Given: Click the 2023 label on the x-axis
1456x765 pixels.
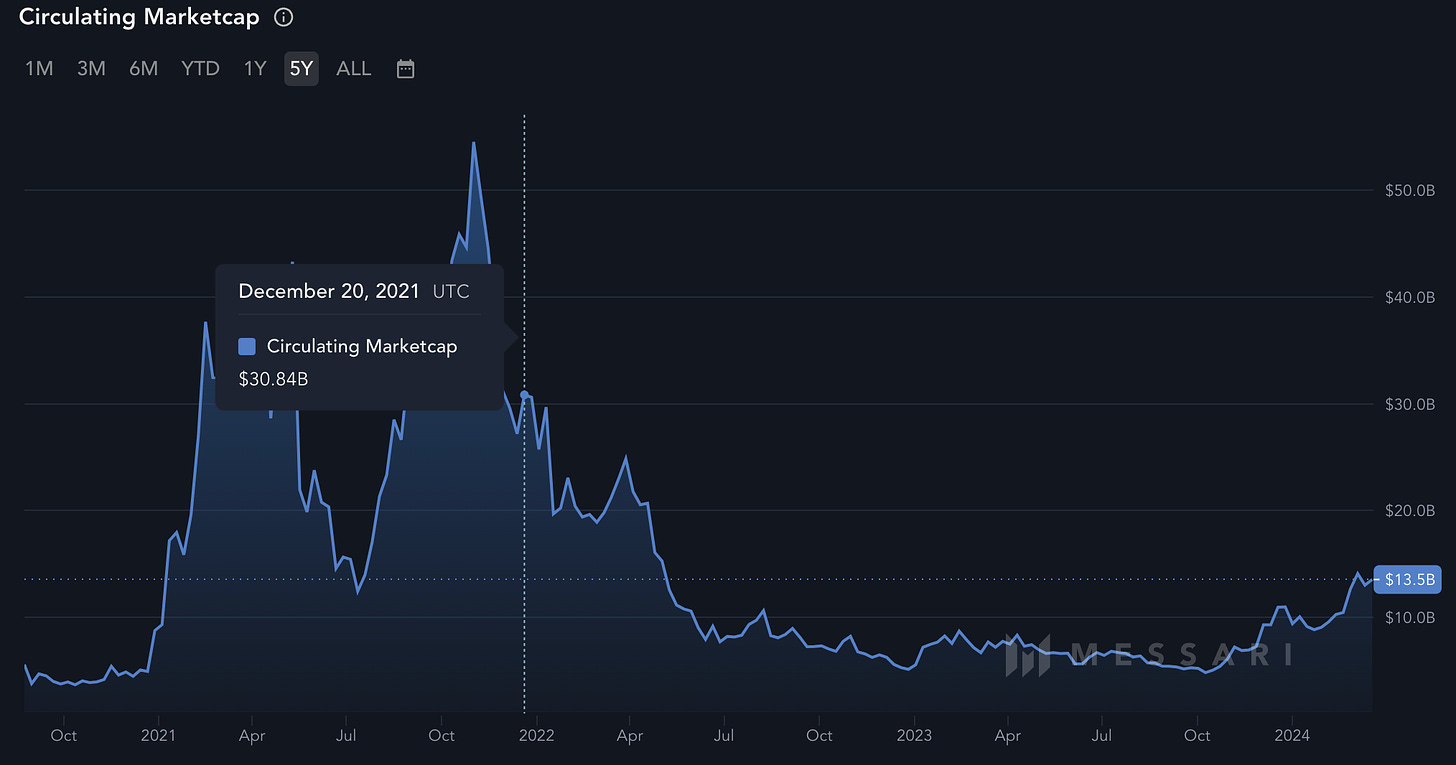Looking at the screenshot, I should (x=914, y=735).
